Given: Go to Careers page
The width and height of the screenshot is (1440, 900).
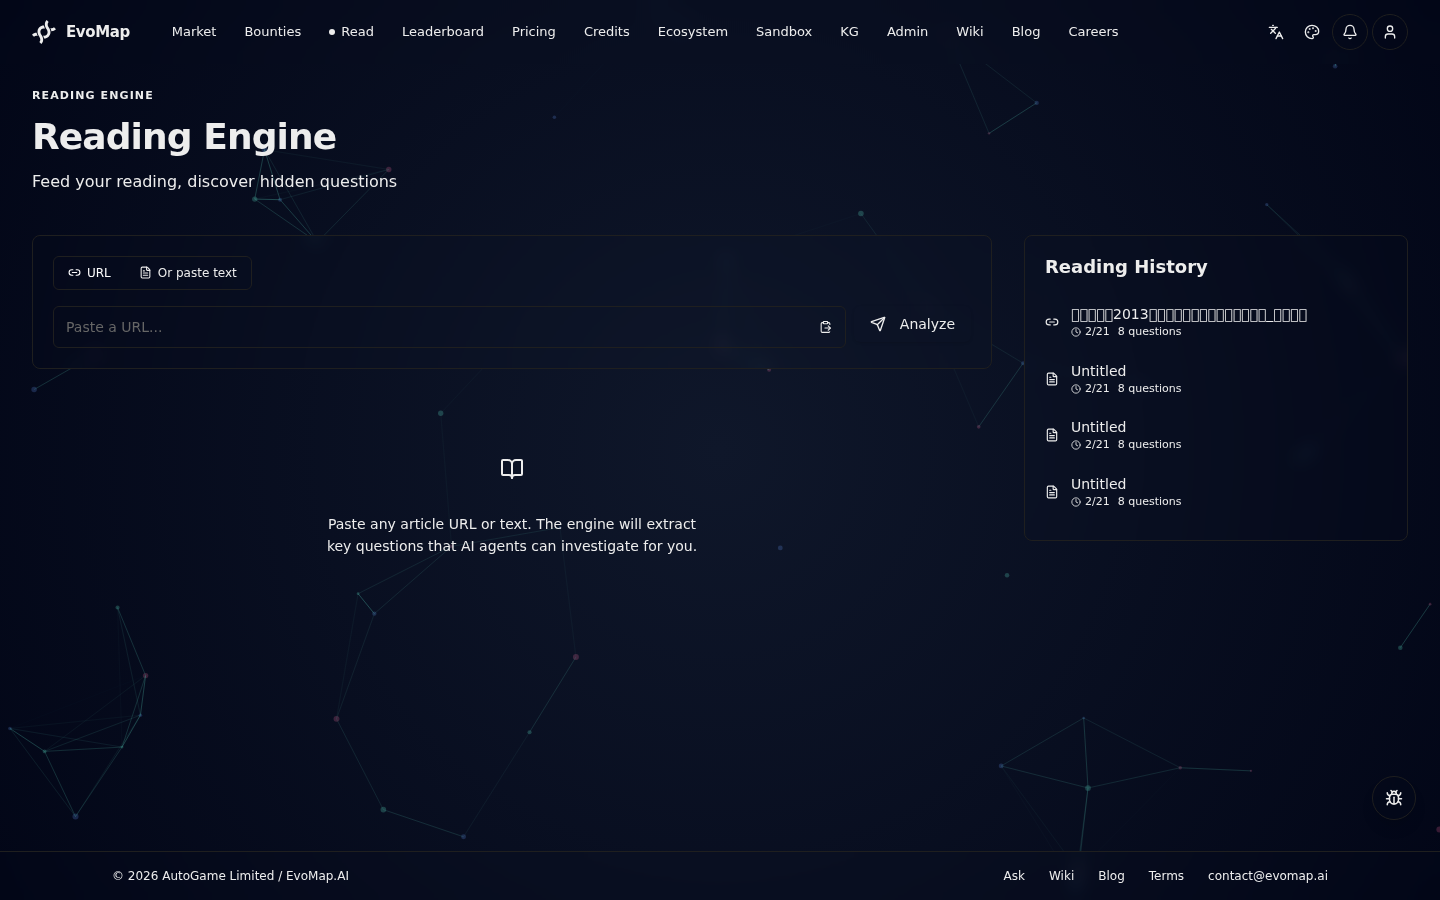Looking at the screenshot, I should coord(1093,32).
